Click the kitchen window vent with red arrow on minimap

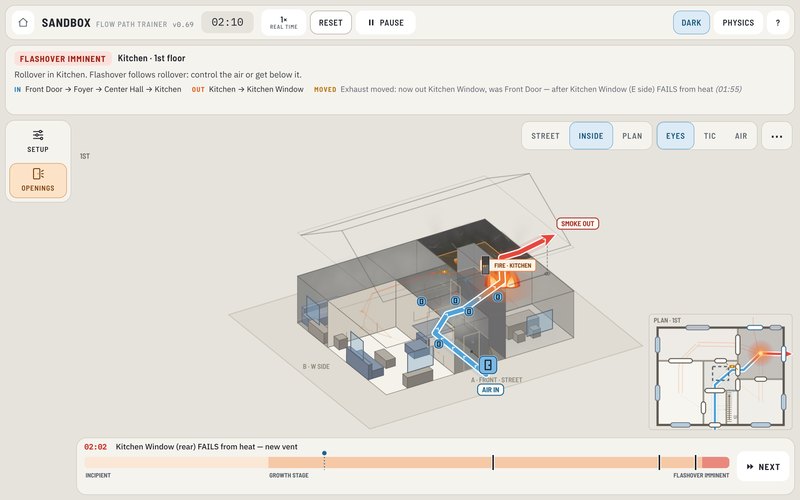[785, 354]
